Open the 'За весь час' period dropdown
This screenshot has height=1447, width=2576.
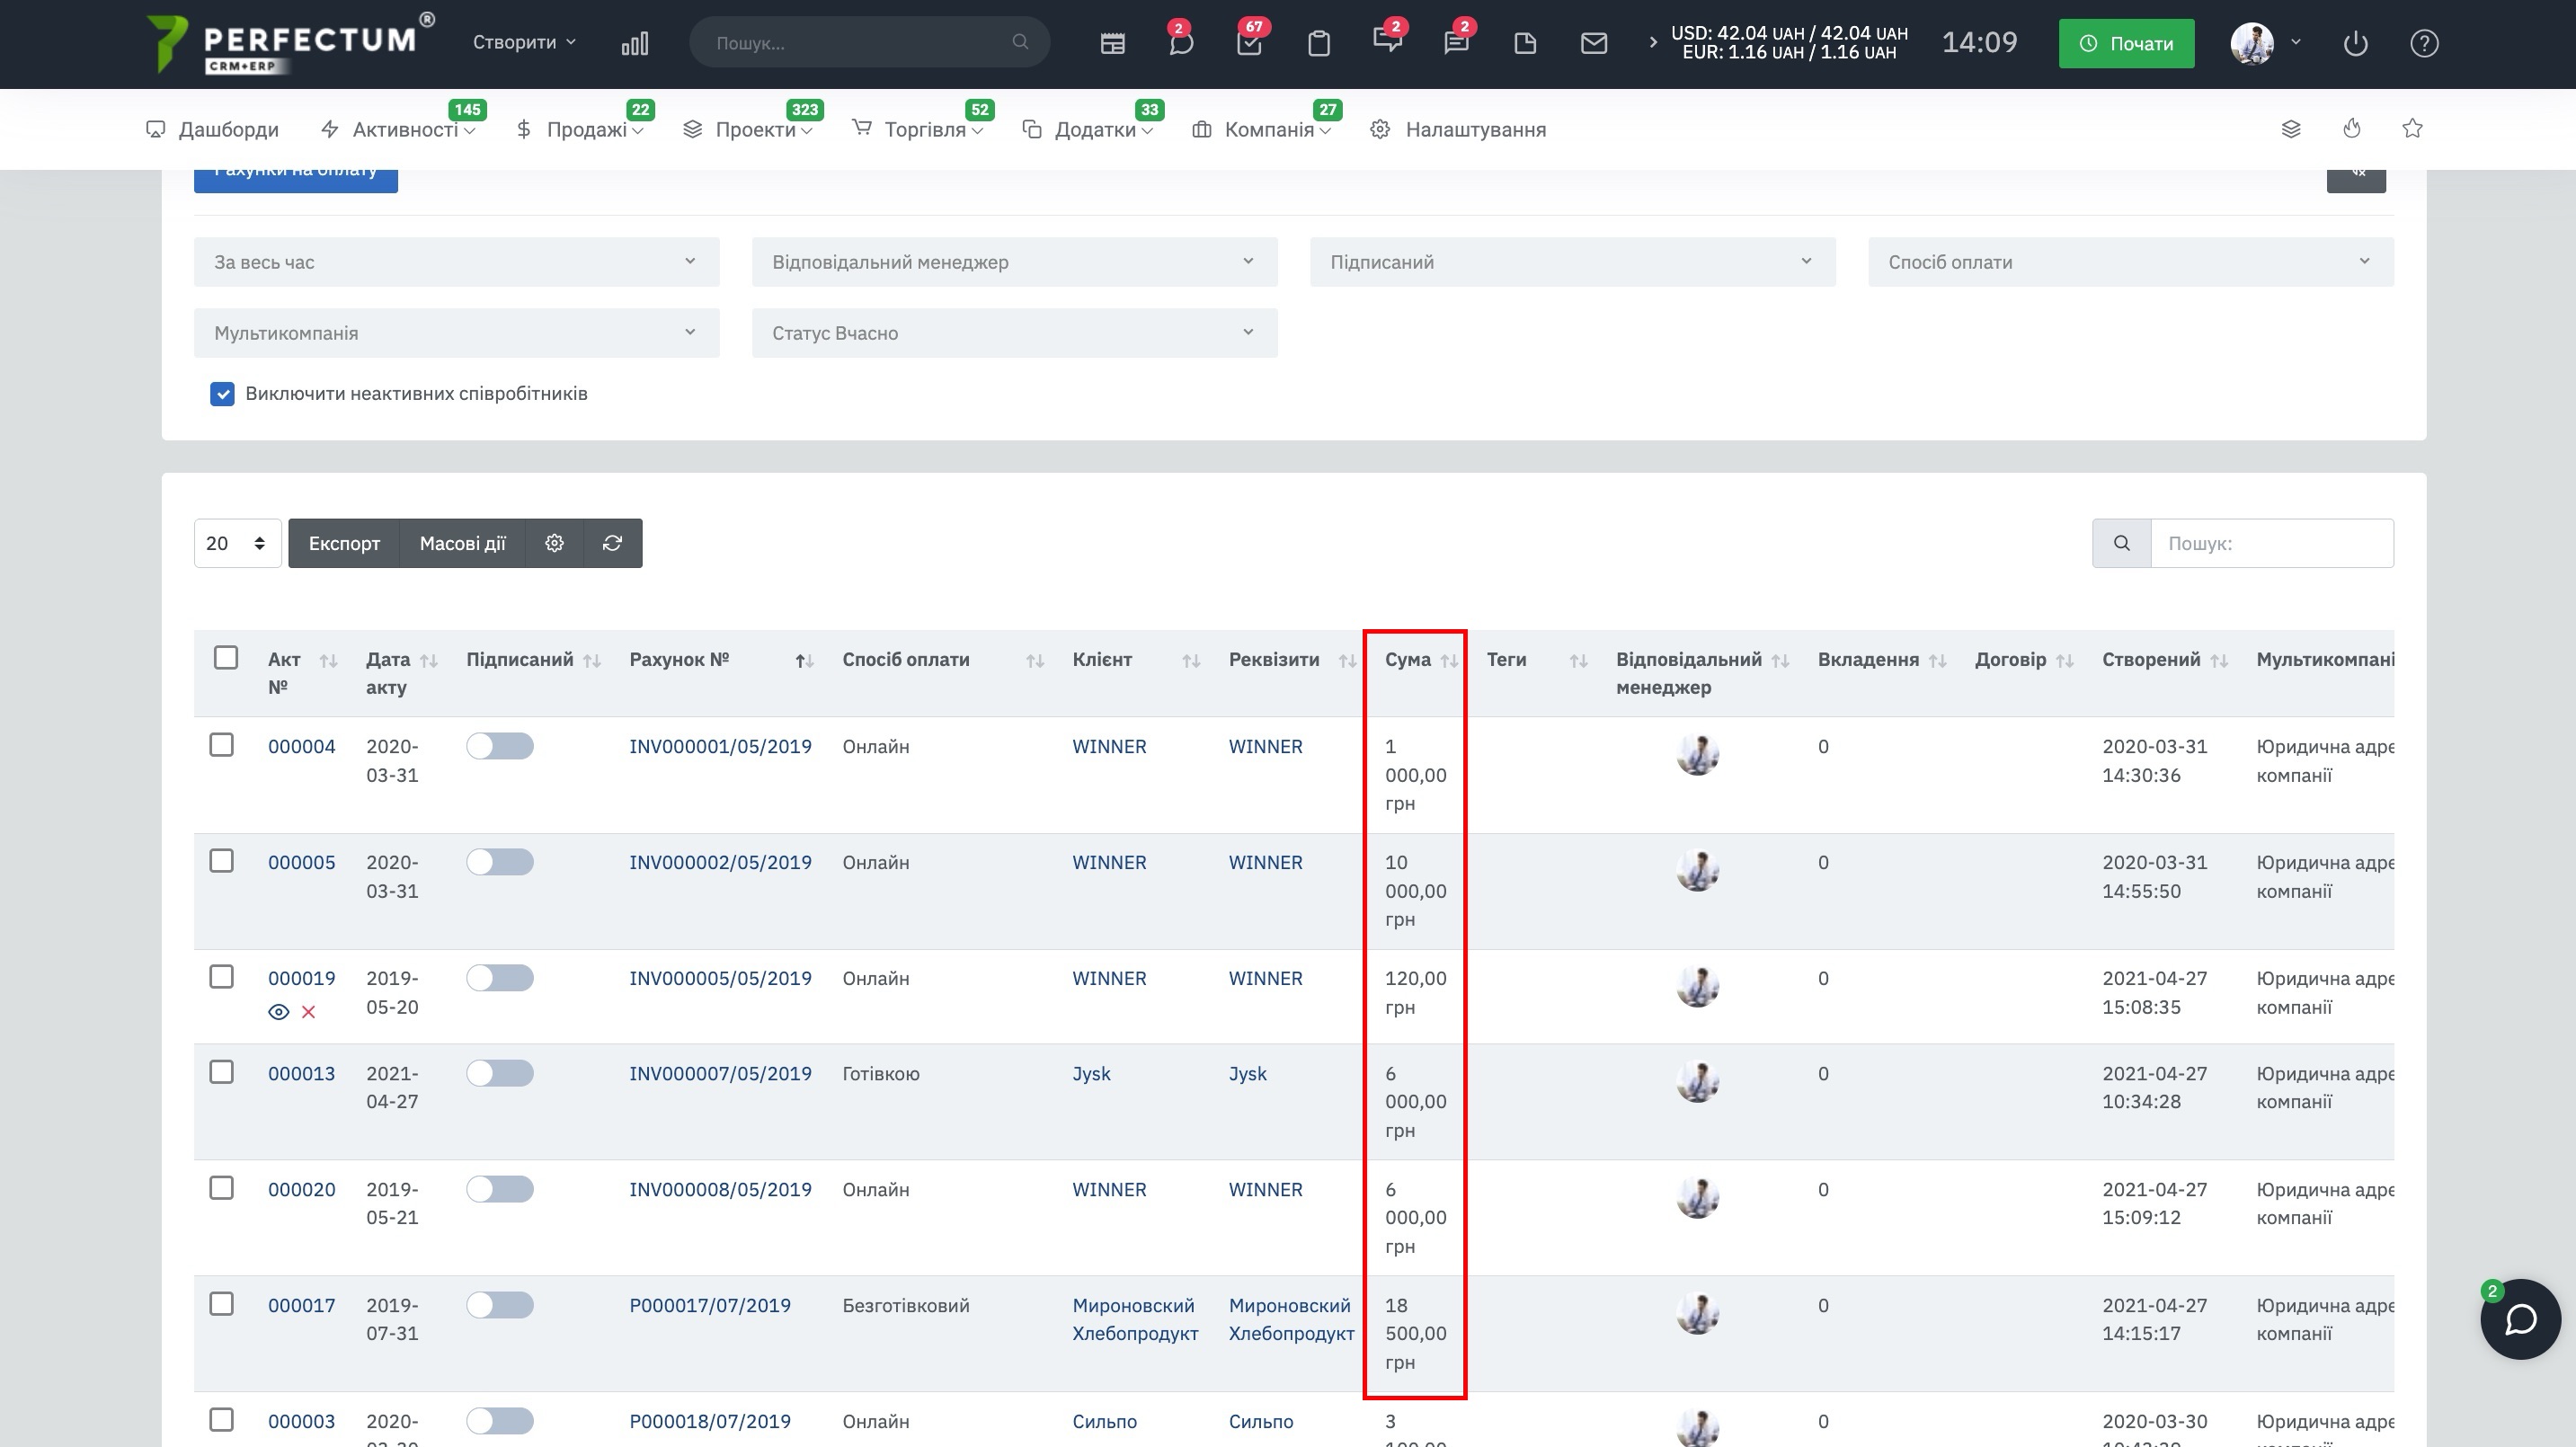[456, 262]
